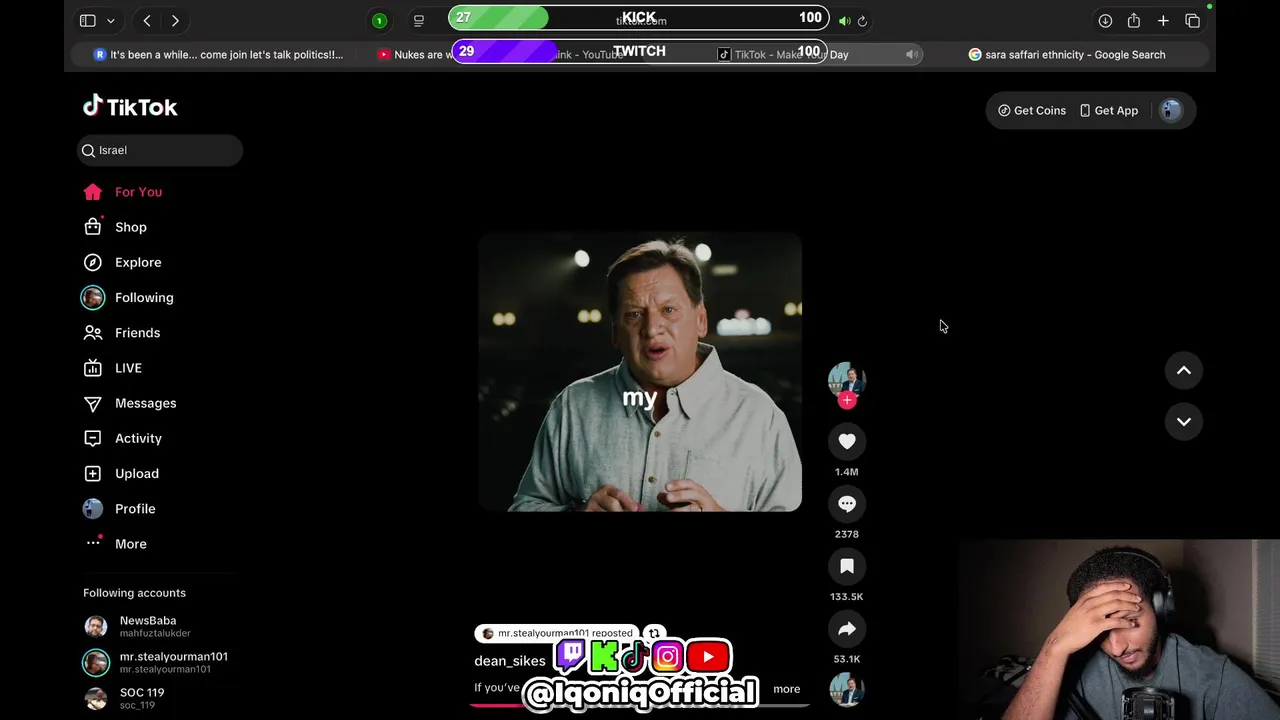Open the Upload page
Screen dimensions: 1280x720
[x=136, y=473]
